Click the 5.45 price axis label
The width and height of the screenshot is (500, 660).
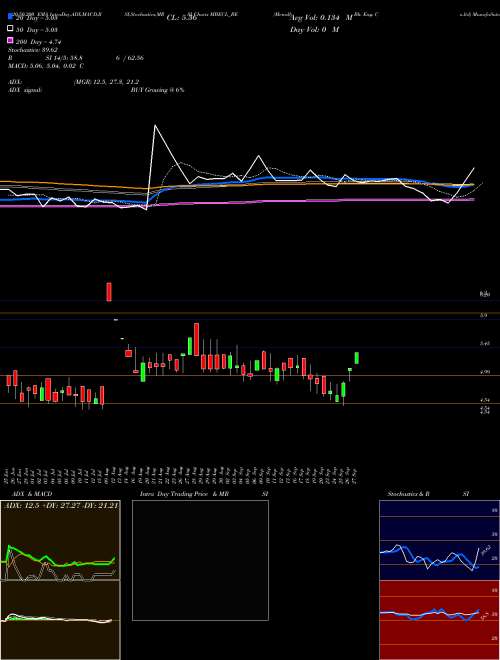tap(484, 343)
